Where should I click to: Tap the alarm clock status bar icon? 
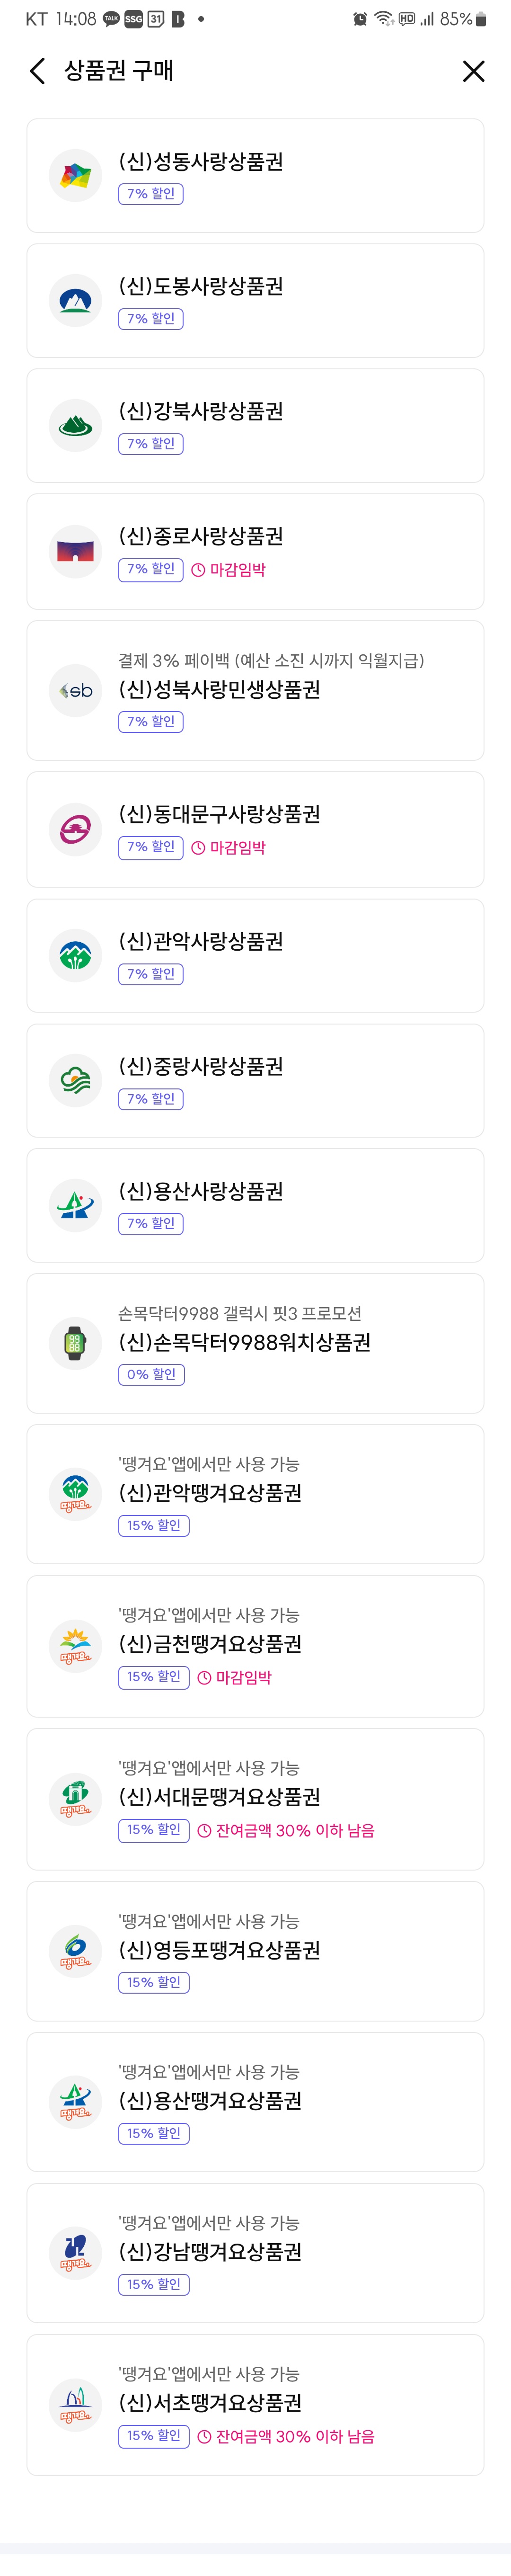tap(360, 19)
